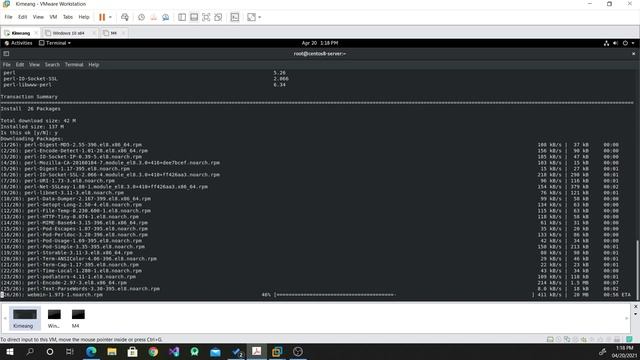The width and height of the screenshot is (640, 360).
Task: Open the terminal View menu
Action: point(34,64)
